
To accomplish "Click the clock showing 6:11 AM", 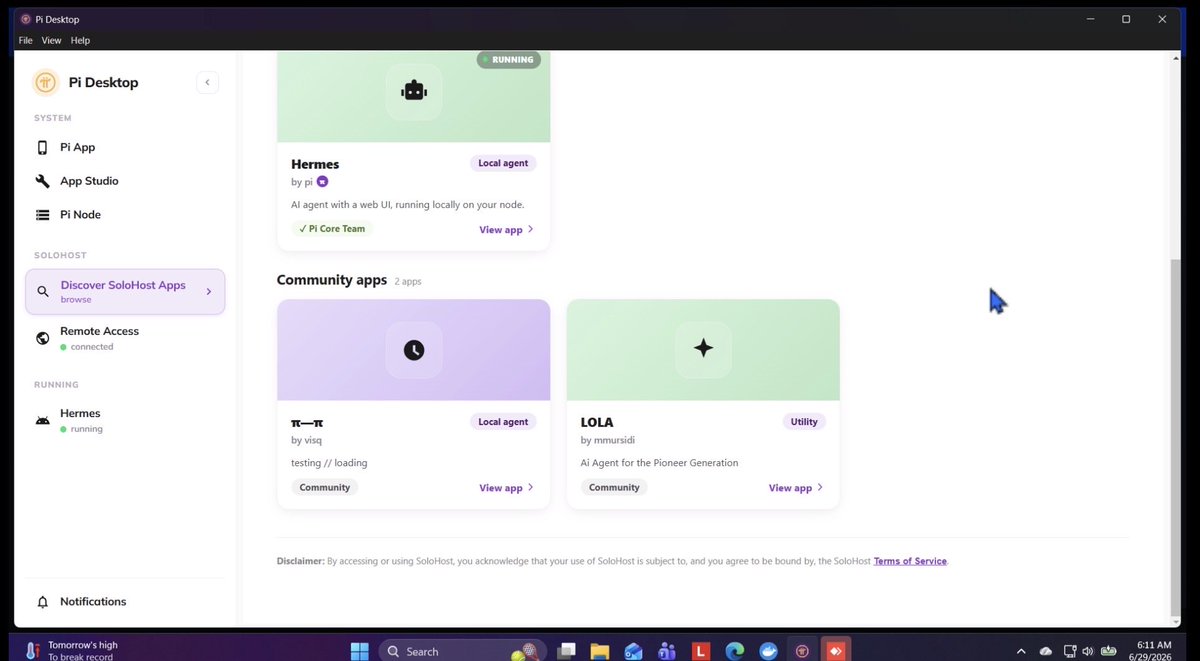I will click(x=1156, y=645).
